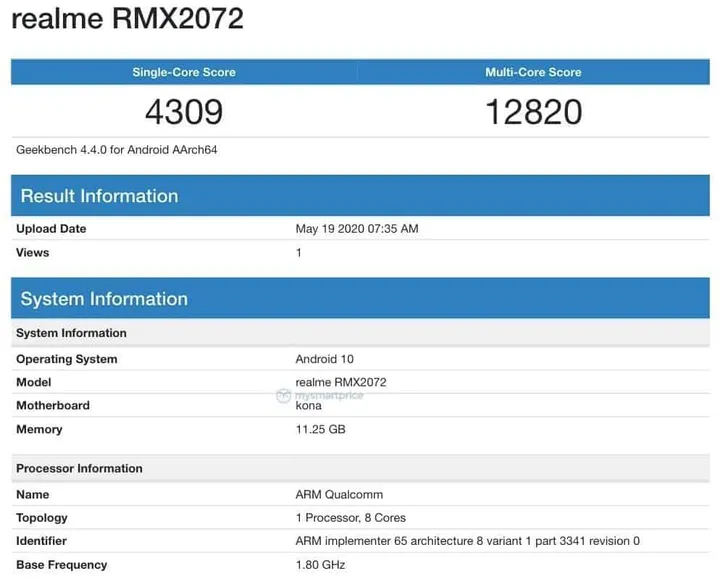
Task: Click the single-core score 4309
Action: pos(183,111)
